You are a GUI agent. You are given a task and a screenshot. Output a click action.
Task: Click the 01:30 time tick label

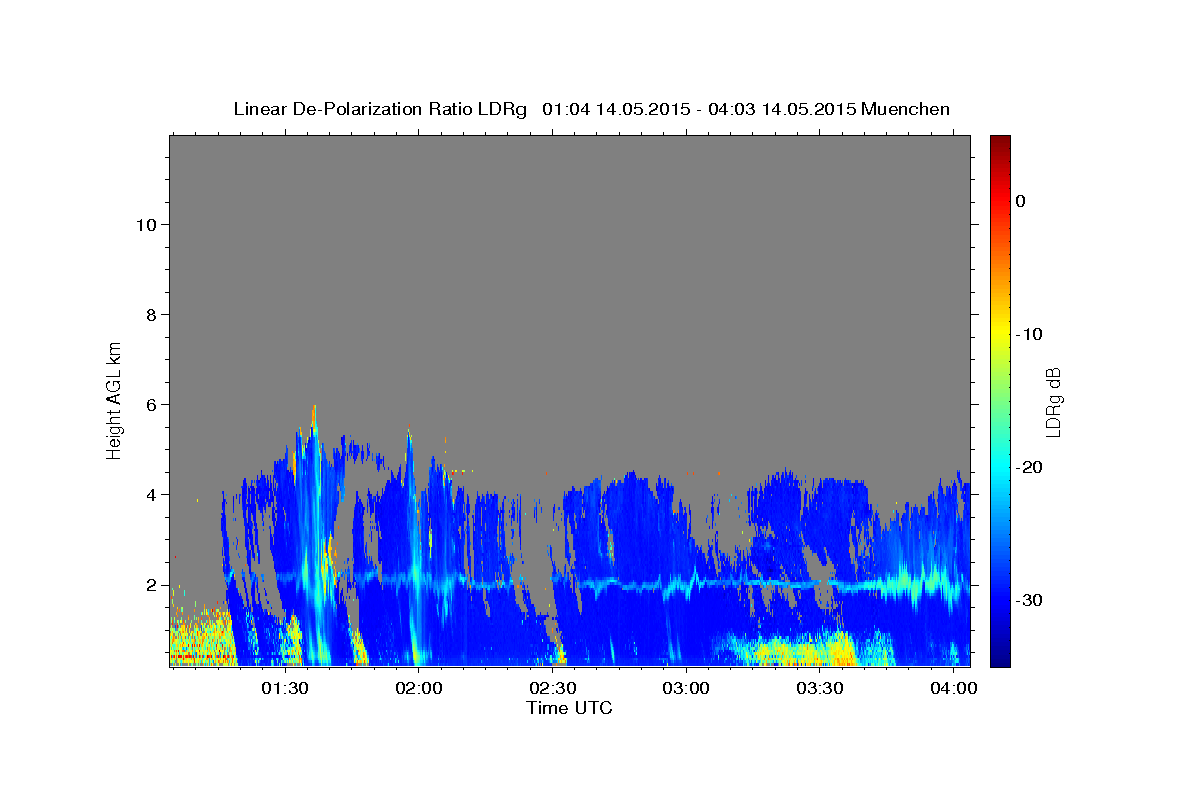[x=284, y=689]
